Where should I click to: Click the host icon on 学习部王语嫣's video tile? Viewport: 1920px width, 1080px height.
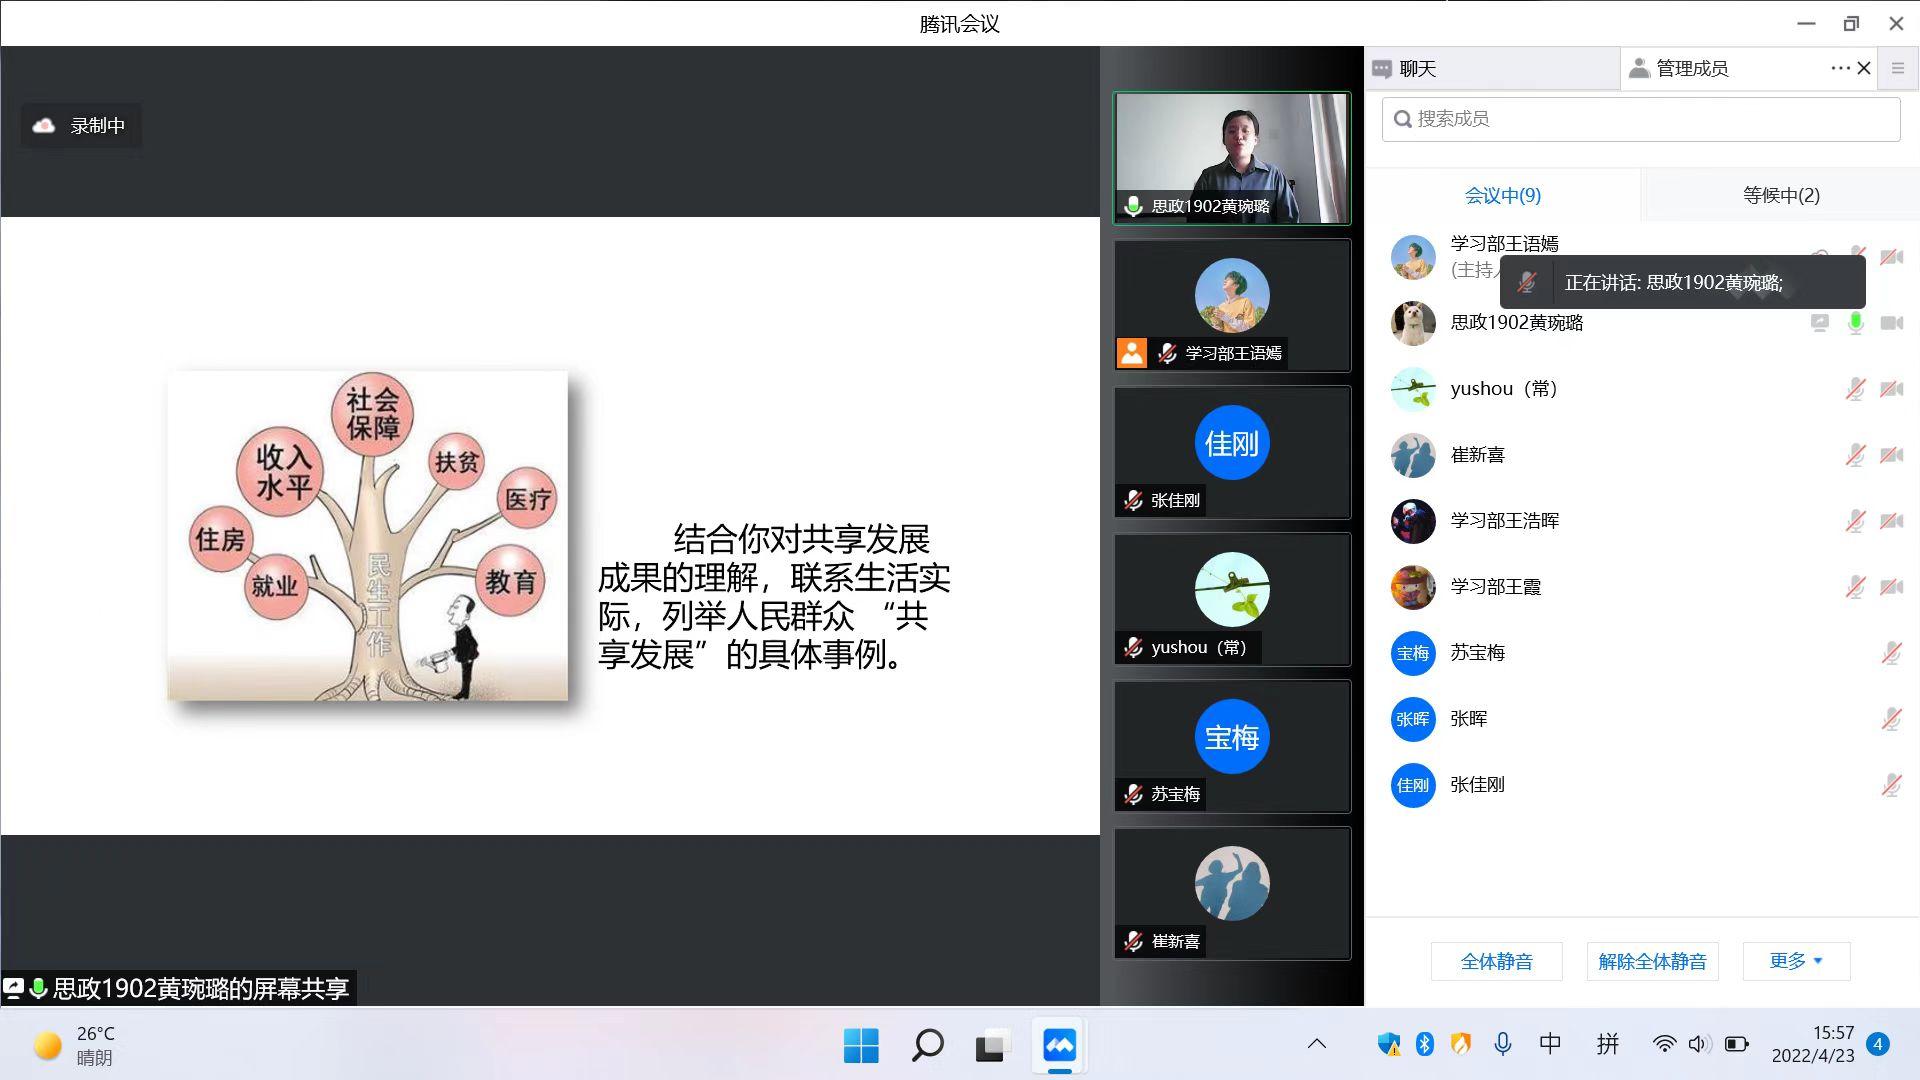click(x=1131, y=353)
